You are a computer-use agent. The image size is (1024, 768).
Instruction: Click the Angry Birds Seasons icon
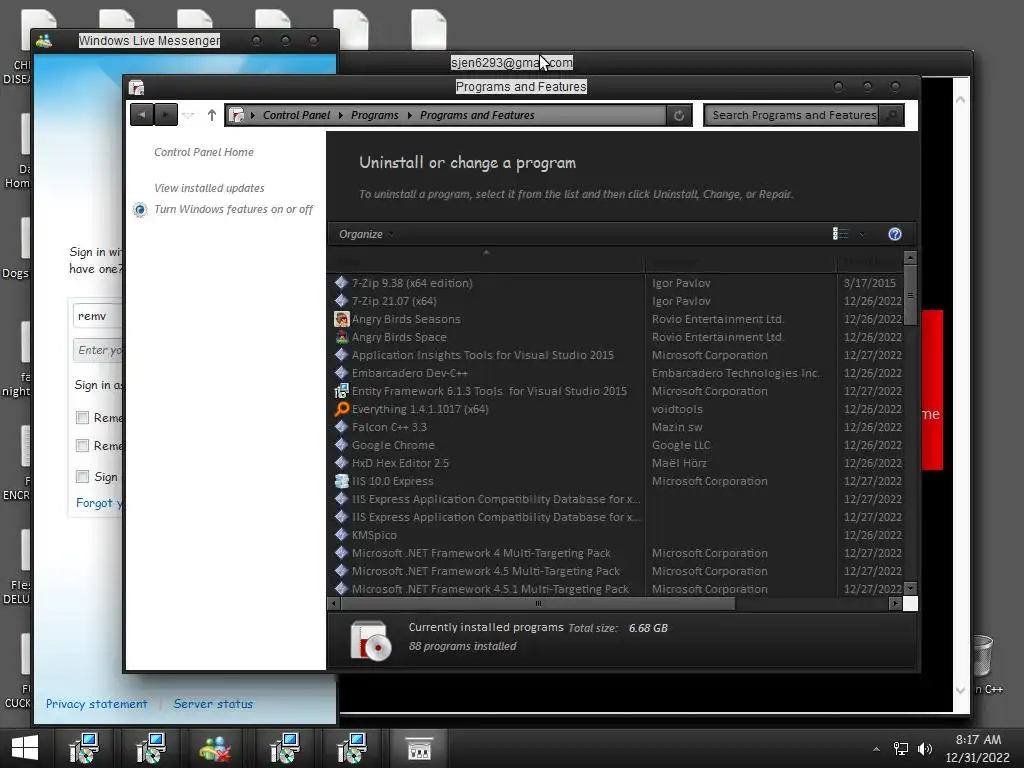pyautogui.click(x=342, y=319)
